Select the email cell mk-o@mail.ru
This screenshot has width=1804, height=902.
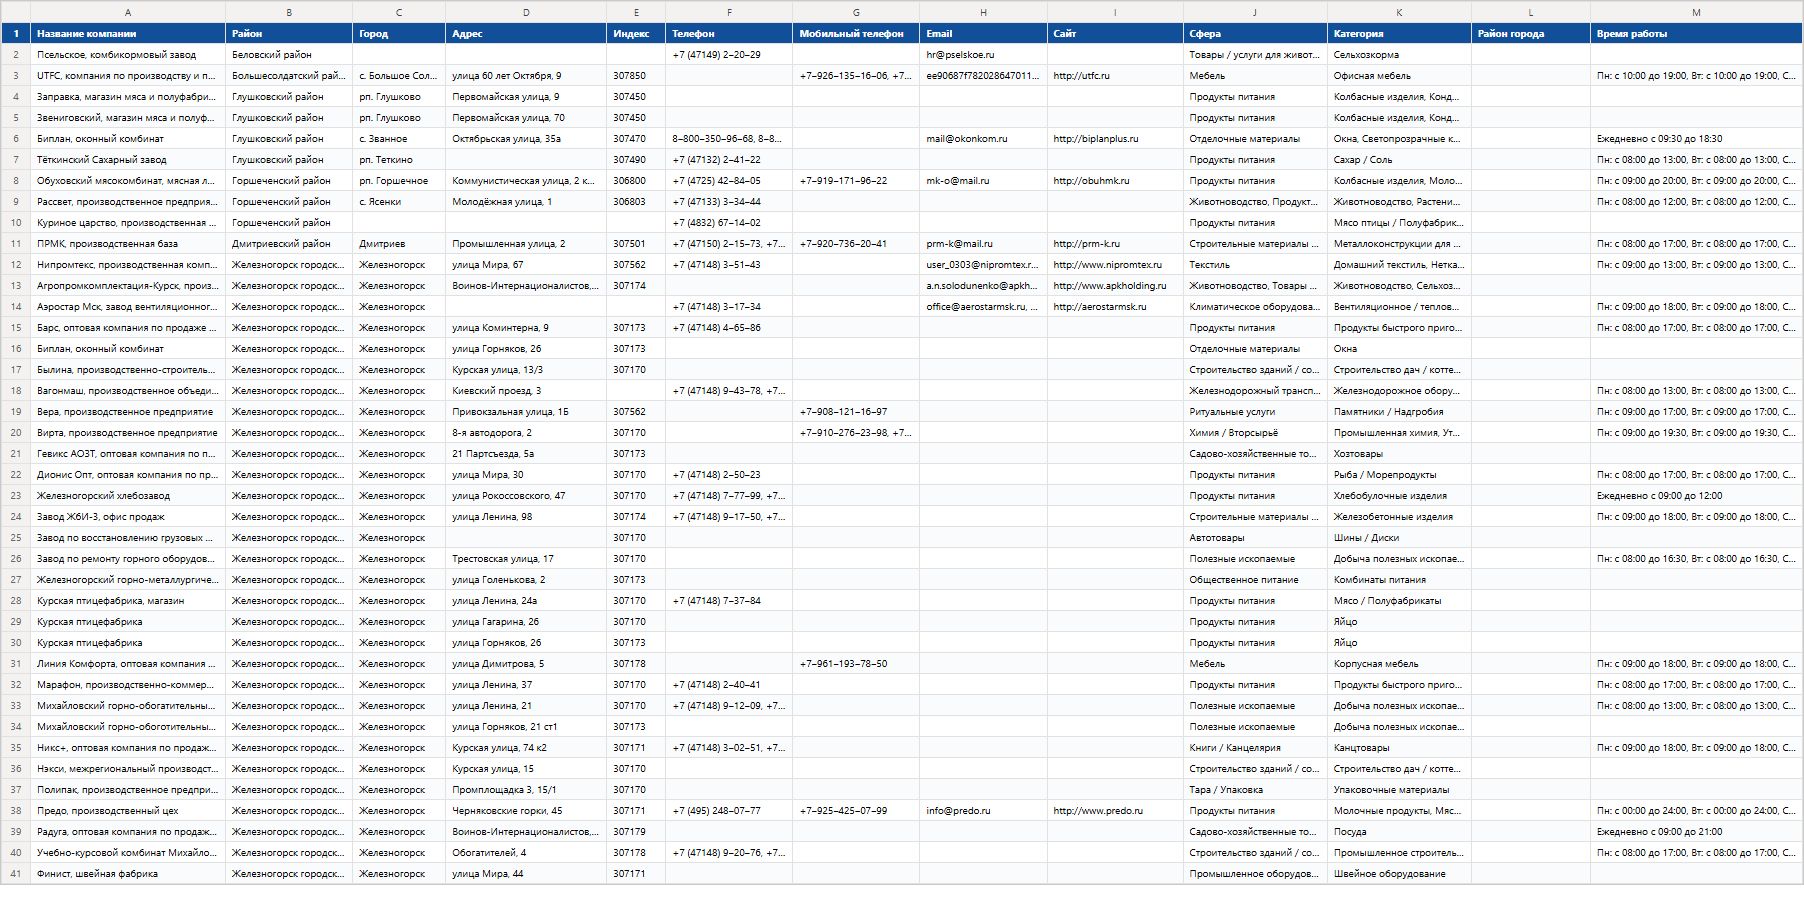(983, 181)
